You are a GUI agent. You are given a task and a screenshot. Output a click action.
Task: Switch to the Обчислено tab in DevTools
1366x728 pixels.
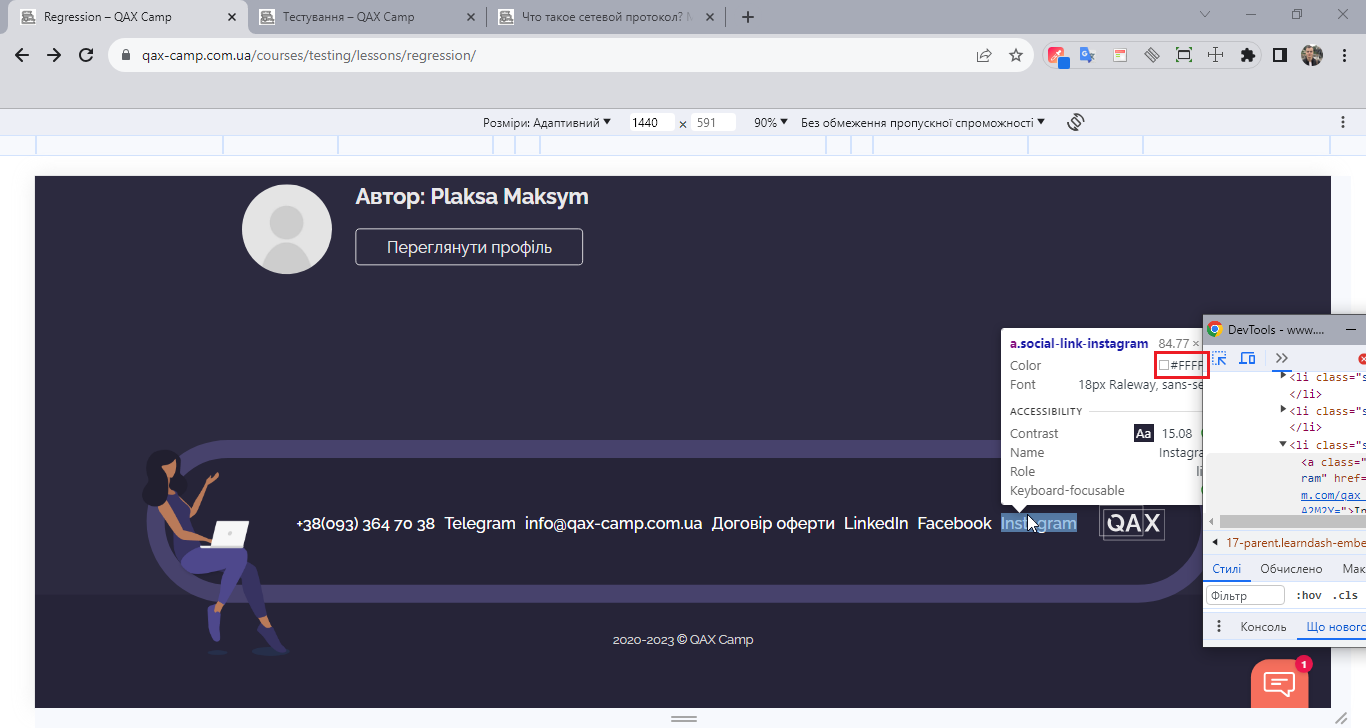pyautogui.click(x=1291, y=568)
